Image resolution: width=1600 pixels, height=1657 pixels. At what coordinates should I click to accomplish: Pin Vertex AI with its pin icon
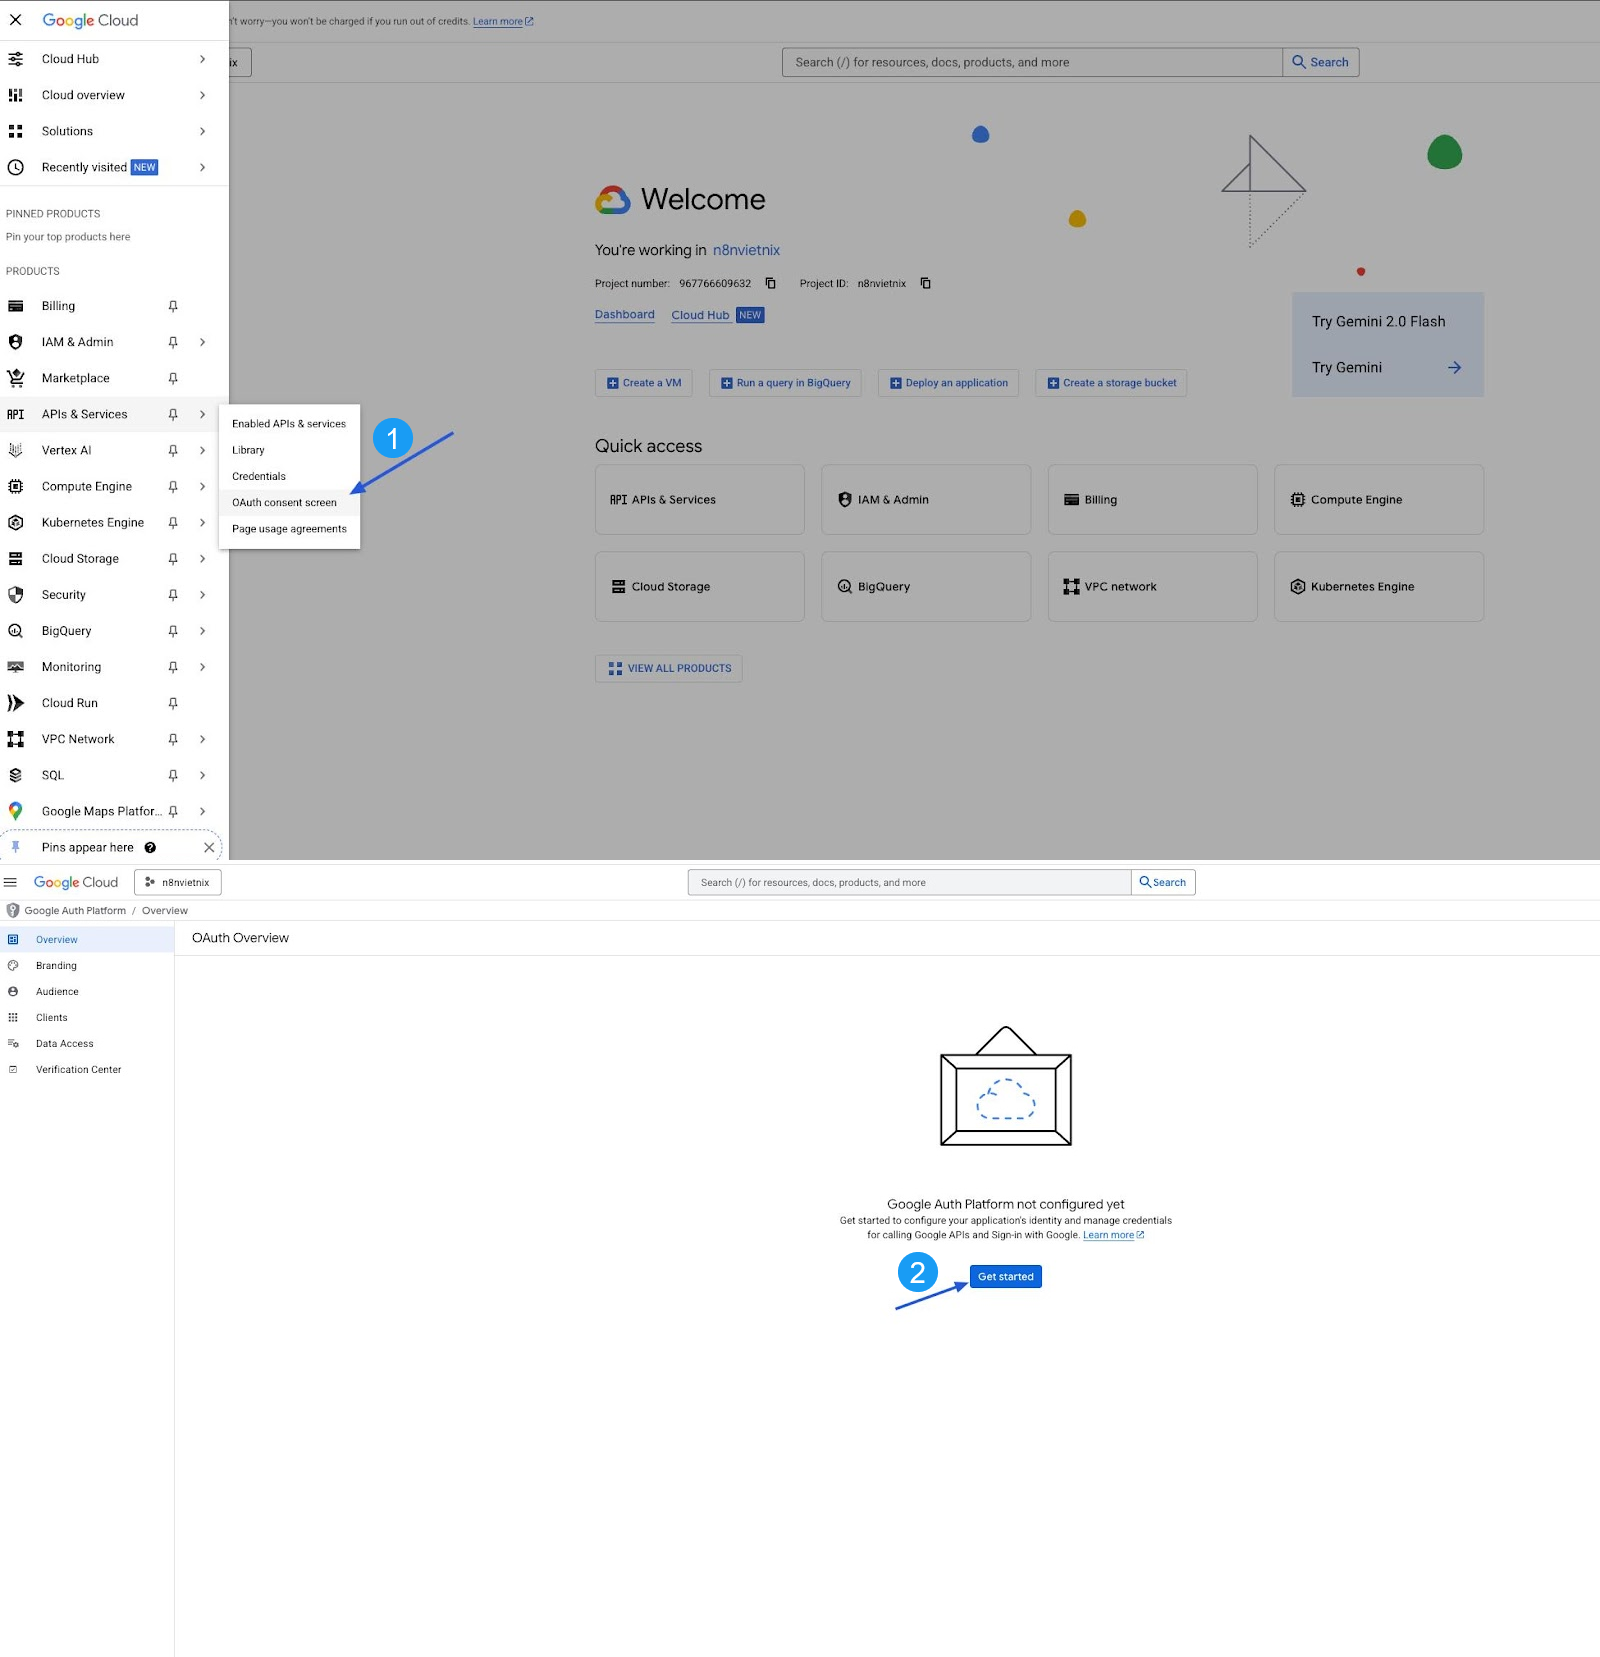(173, 450)
